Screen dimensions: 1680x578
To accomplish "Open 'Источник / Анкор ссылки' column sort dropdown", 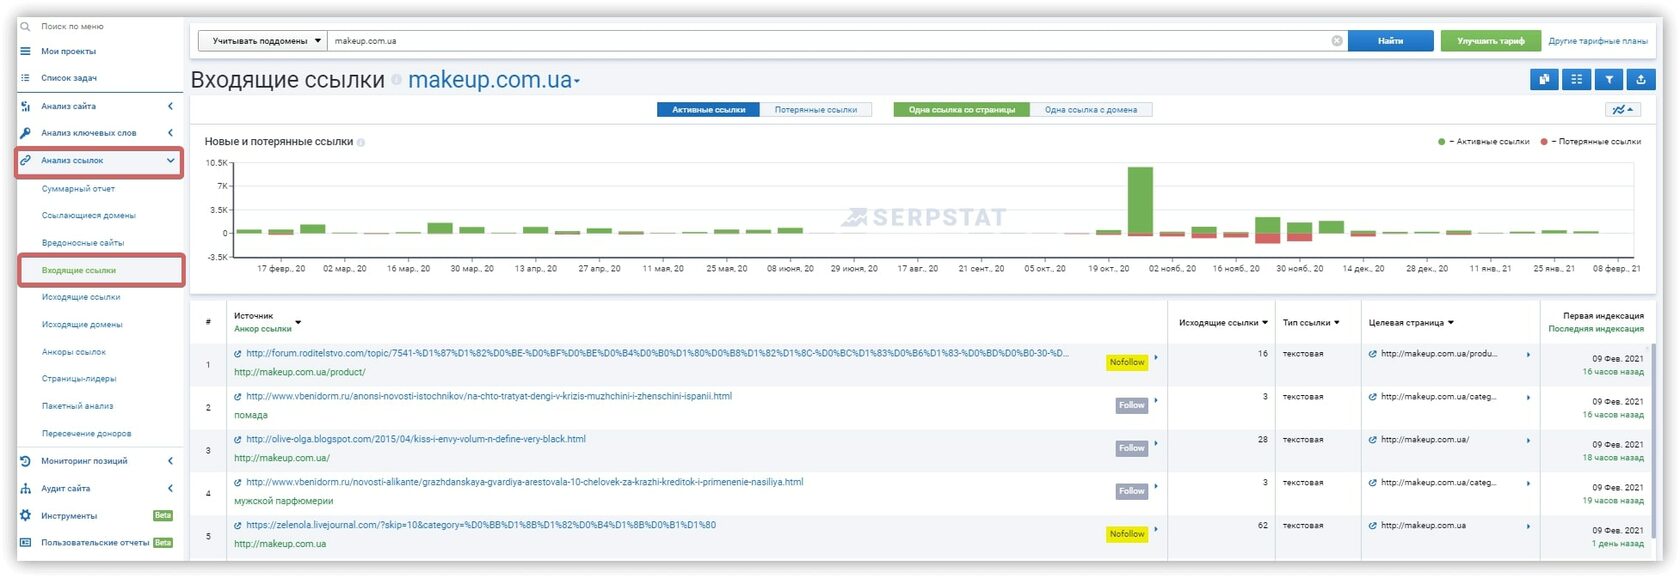I will [298, 323].
